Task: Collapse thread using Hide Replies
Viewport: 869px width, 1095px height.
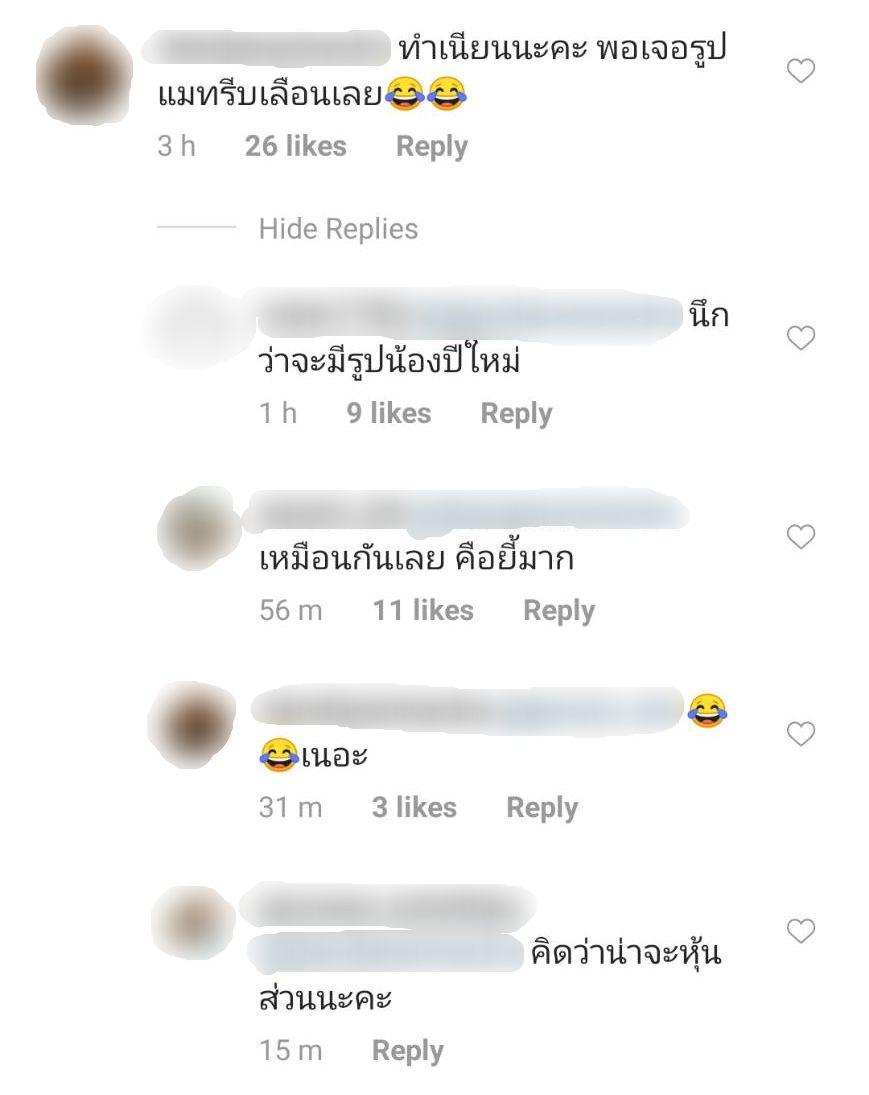Action: (x=338, y=229)
